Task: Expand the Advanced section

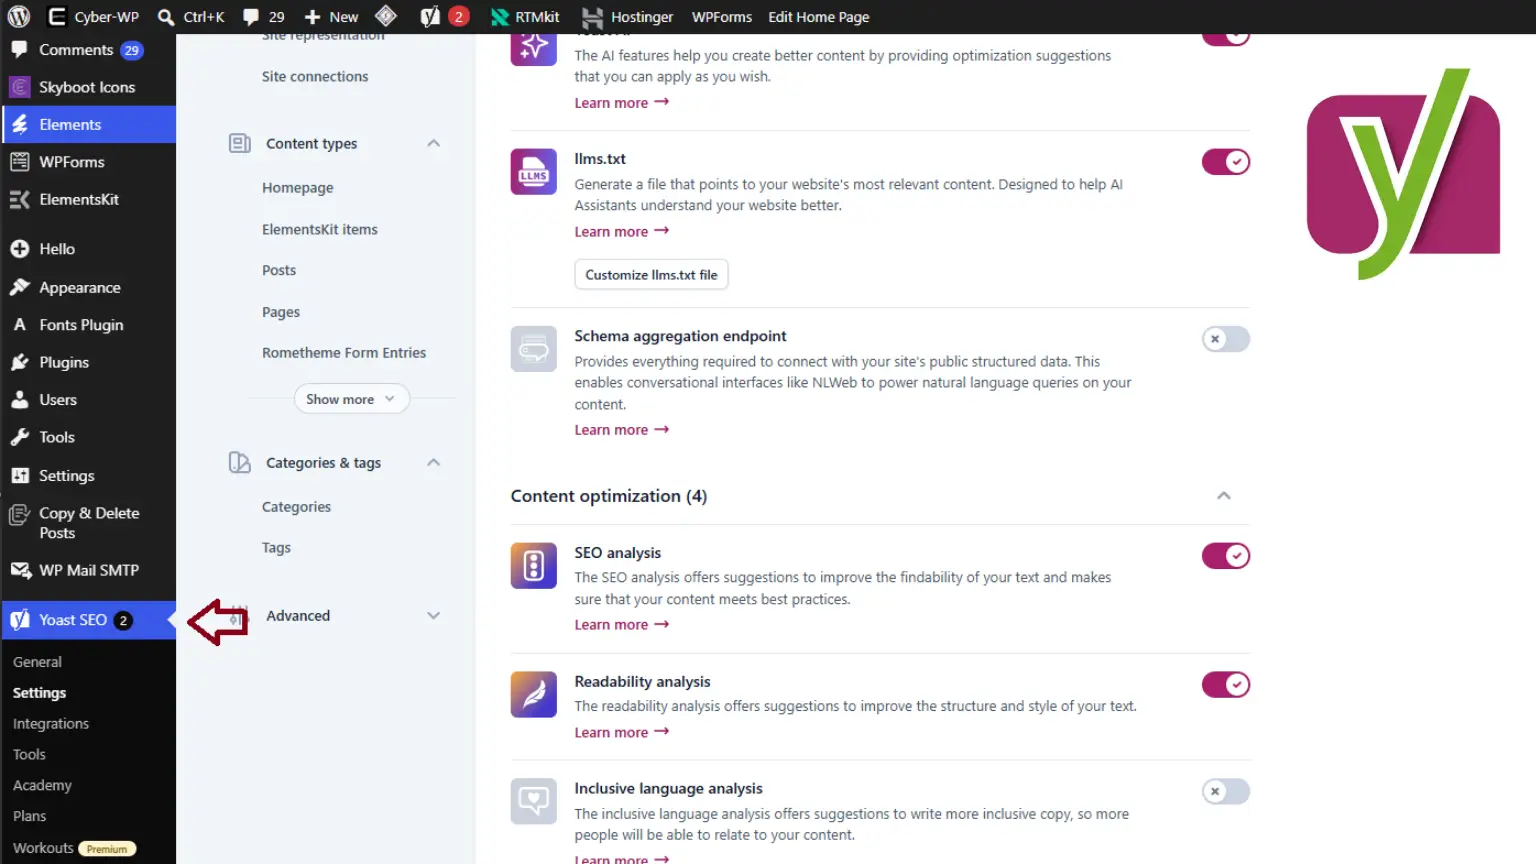Action: click(433, 616)
